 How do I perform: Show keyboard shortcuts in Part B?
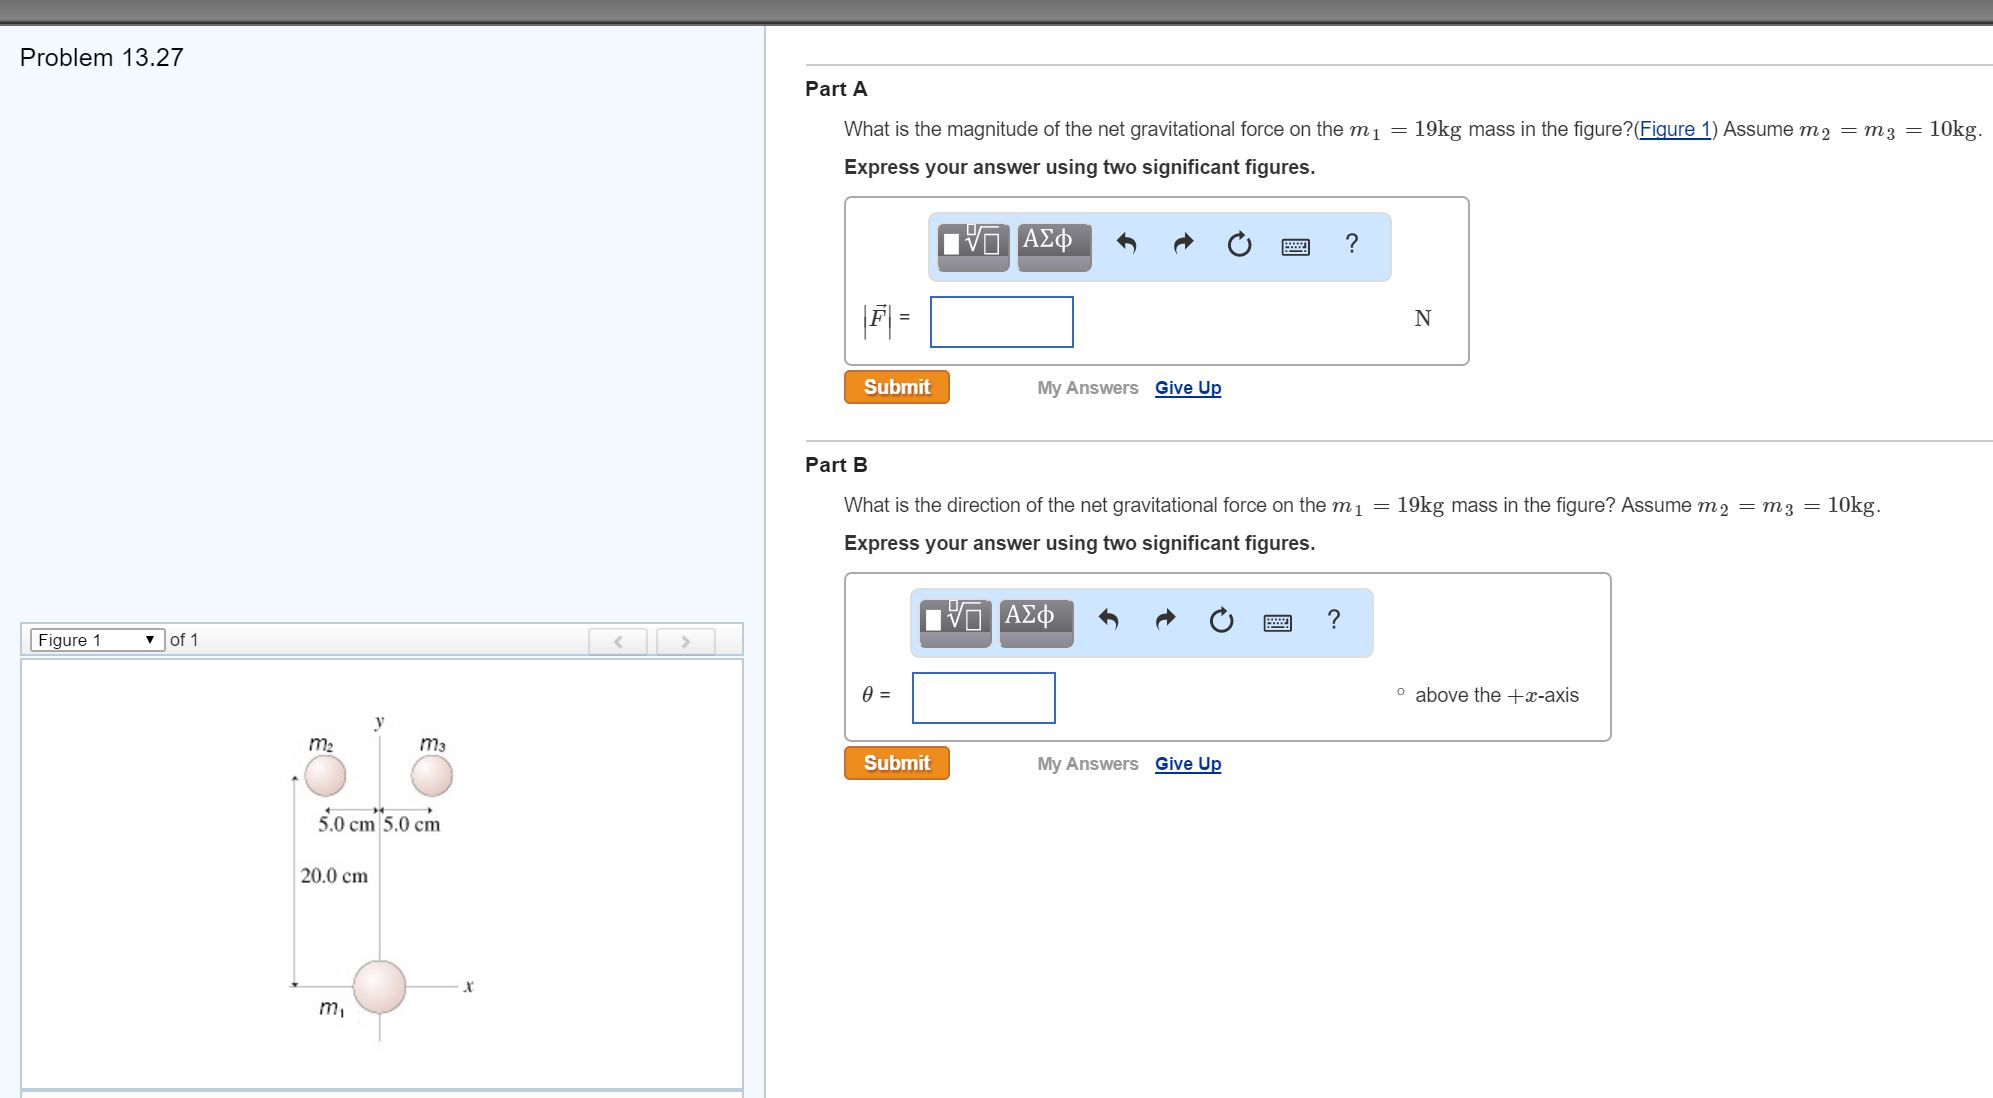click(x=1278, y=622)
